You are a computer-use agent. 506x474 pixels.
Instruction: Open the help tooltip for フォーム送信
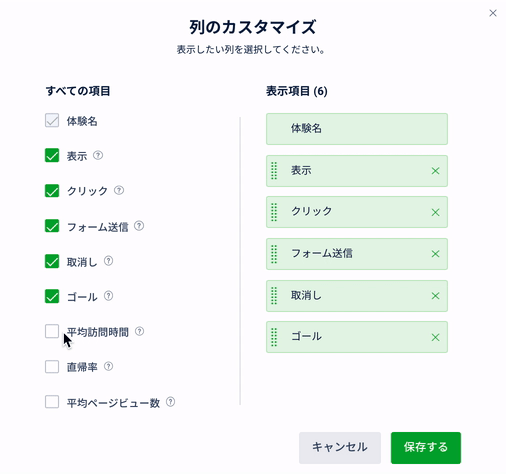(x=139, y=226)
